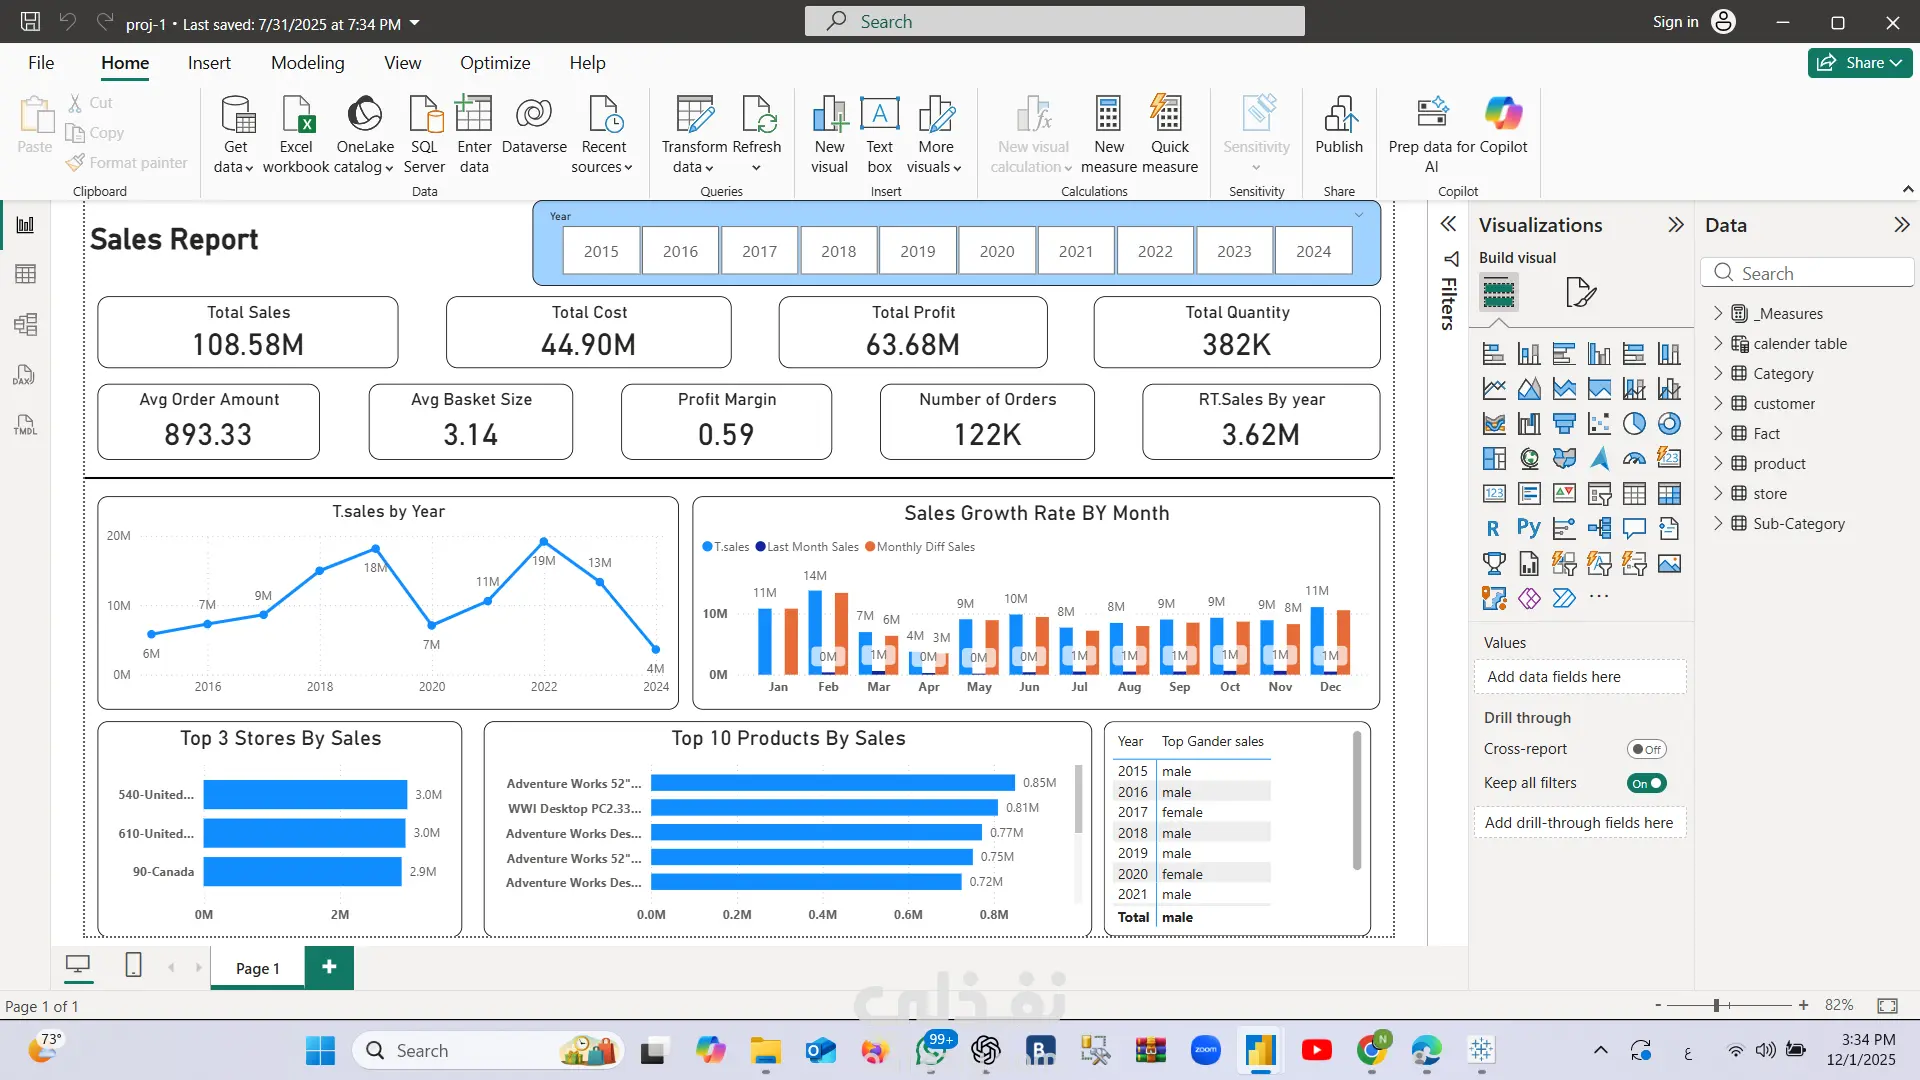The image size is (1920, 1080).
Task: Switch to the Optimize tab
Action: coord(495,63)
